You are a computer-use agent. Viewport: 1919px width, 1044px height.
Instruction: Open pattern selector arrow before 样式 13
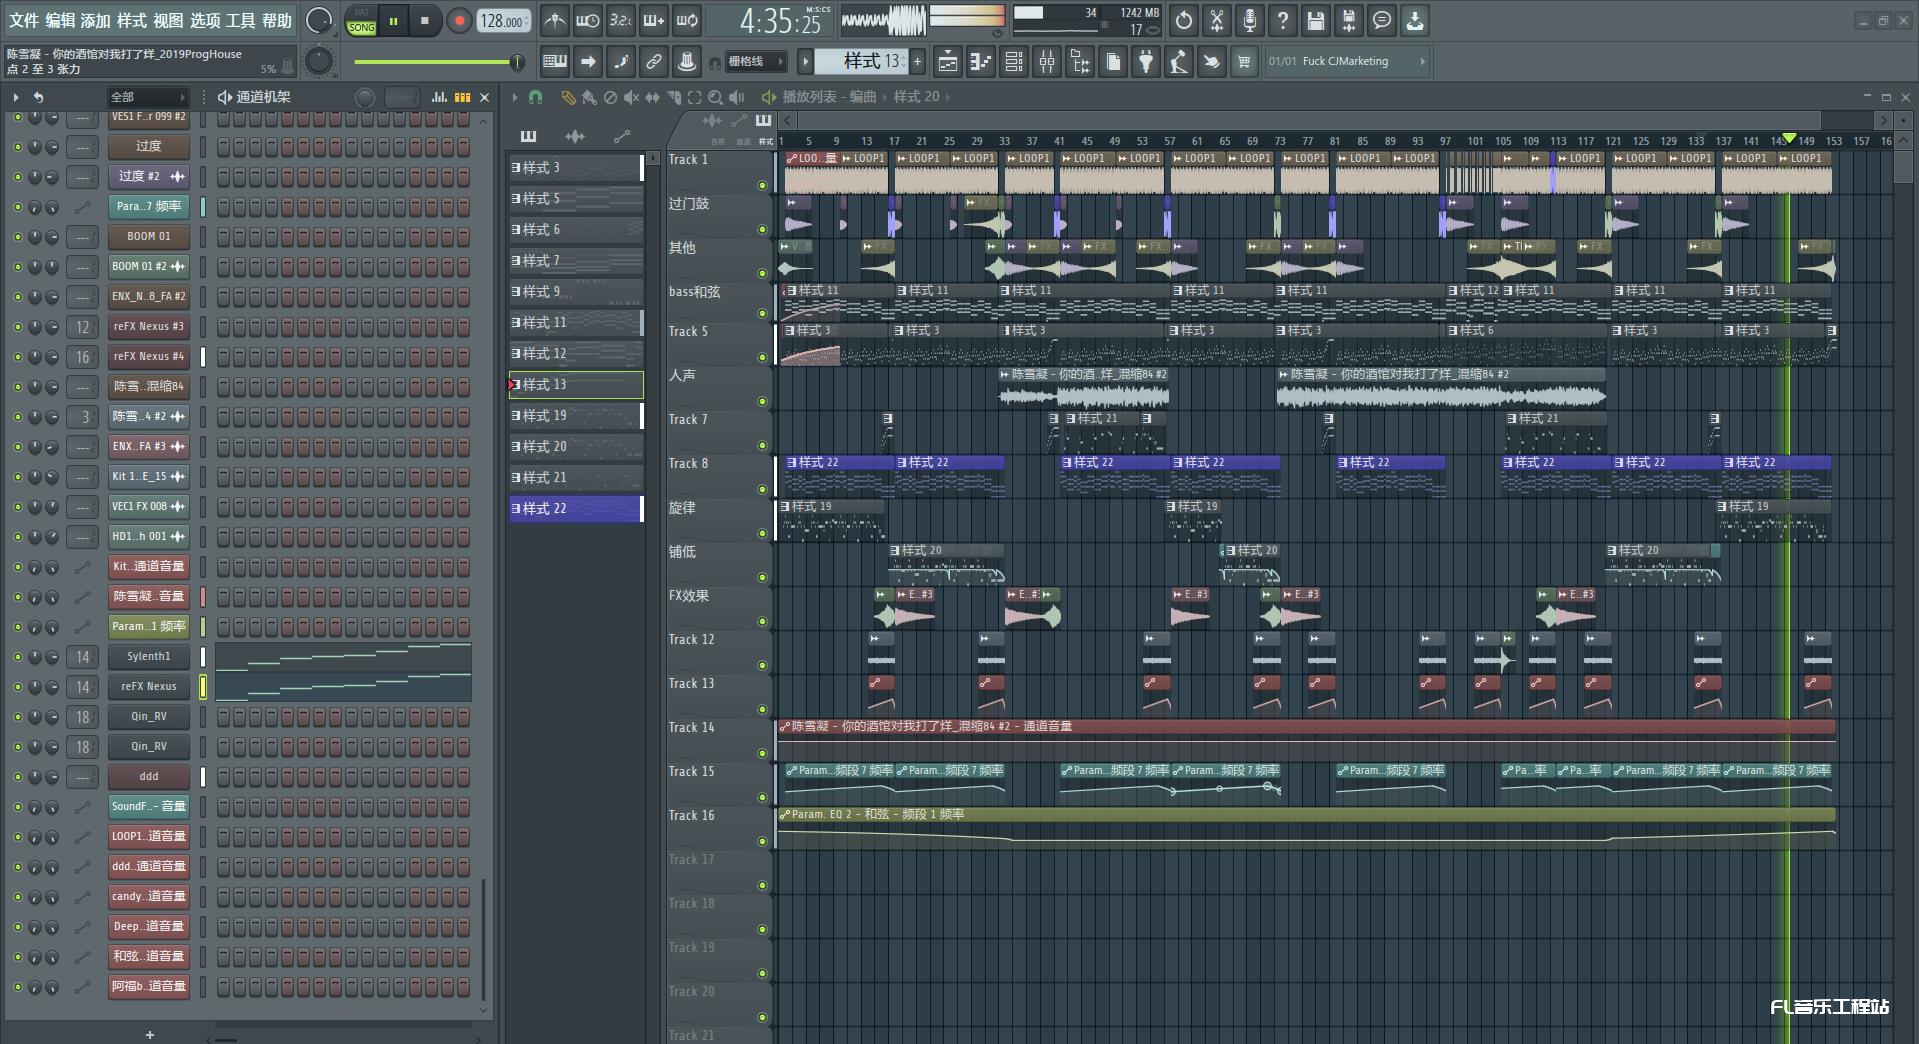pyautogui.click(x=805, y=61)
